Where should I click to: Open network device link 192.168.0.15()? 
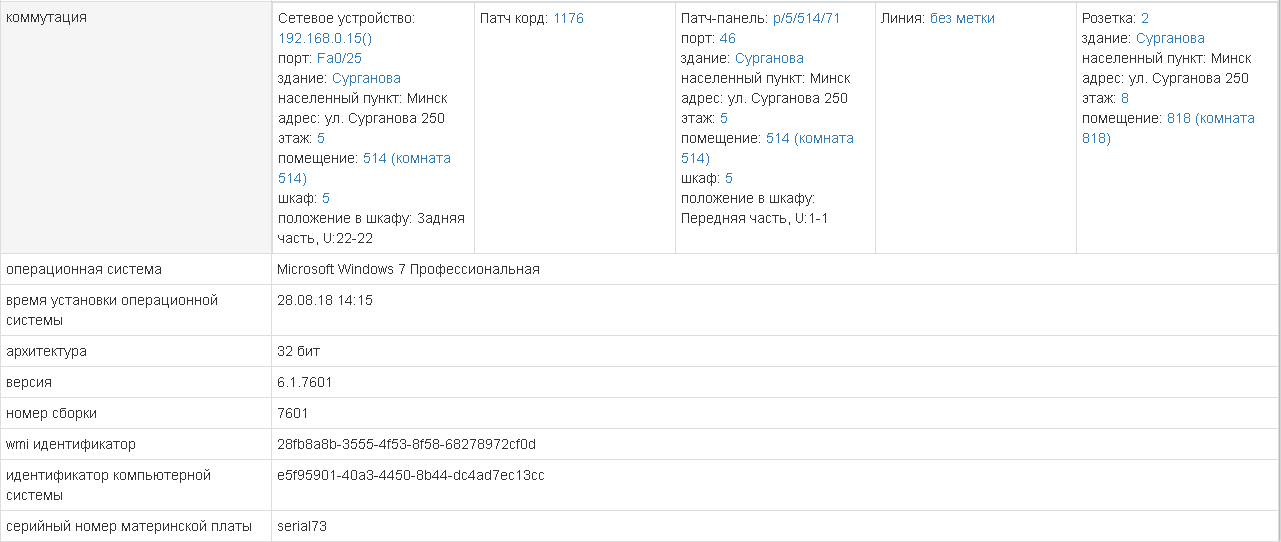pyautogui.click(x=324, y=38)
